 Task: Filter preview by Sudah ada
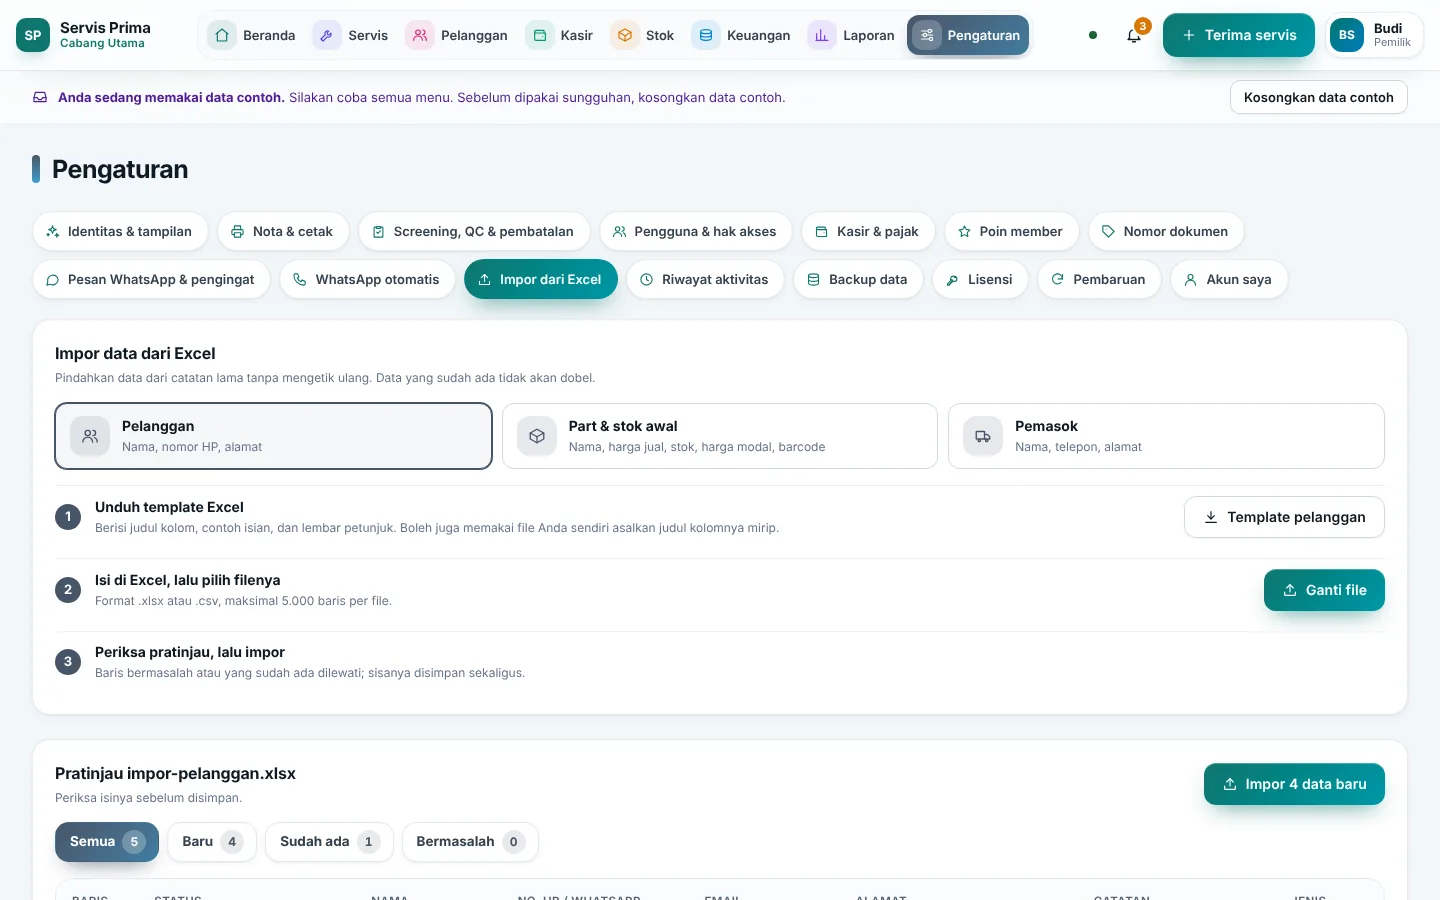pyautogui.click(x=329, y=842)
